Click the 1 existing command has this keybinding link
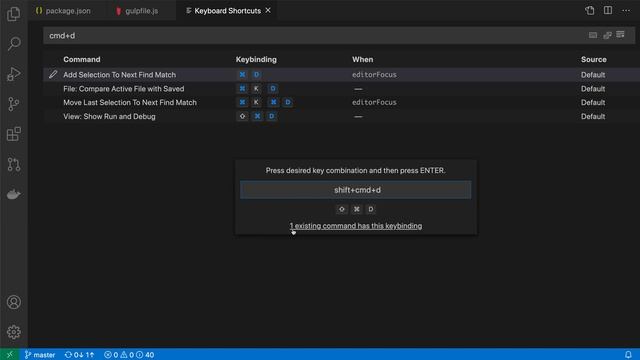 click(x=356, y=226)
